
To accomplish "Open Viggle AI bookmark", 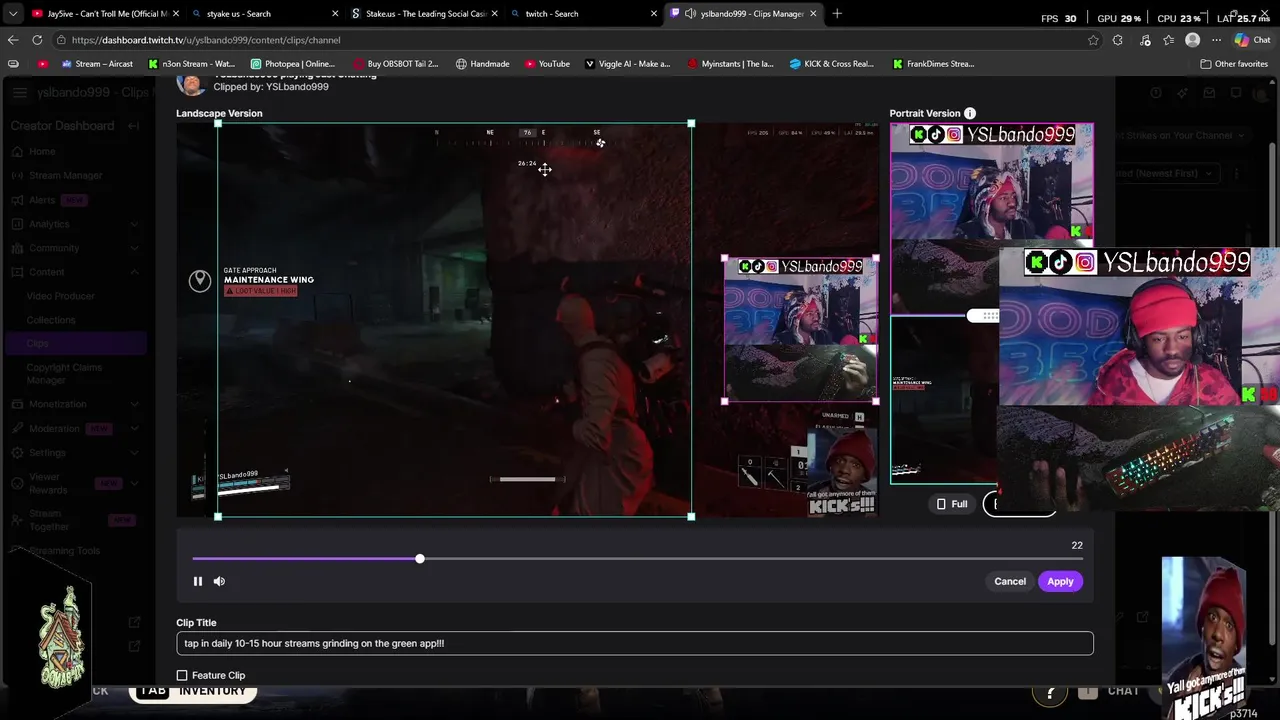I will pos(627,64).
